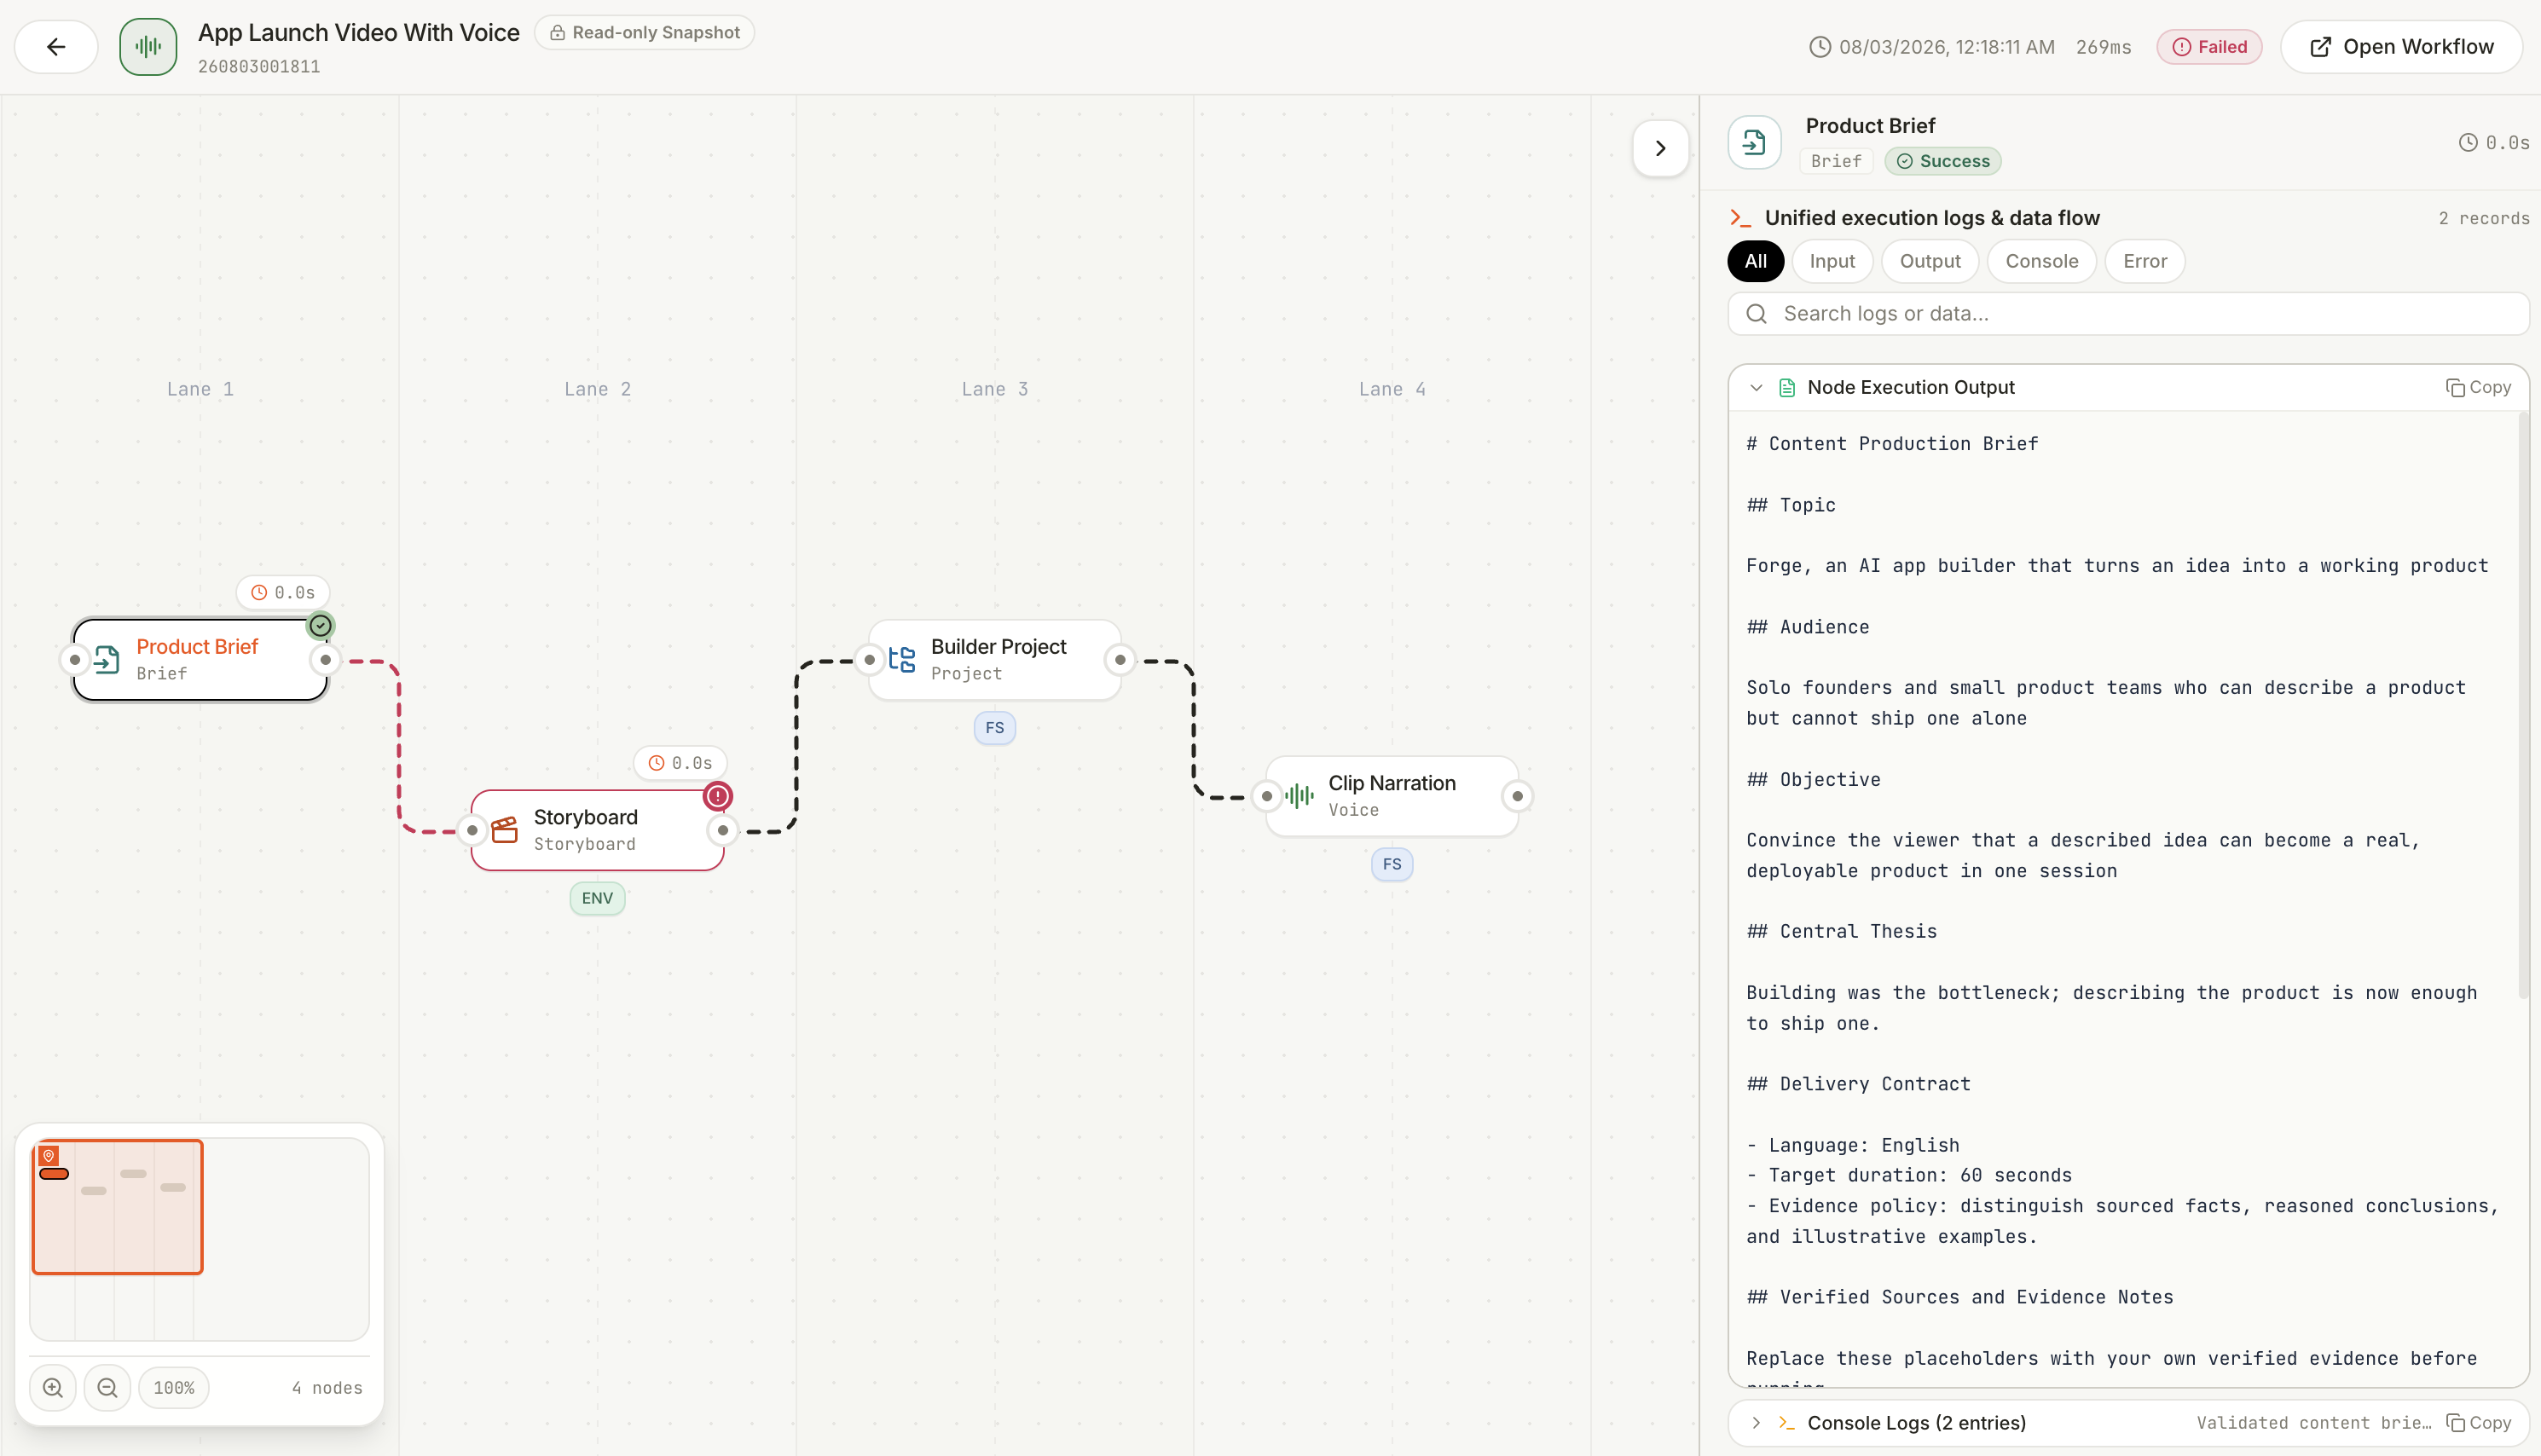Click the green success check on Product Brief node

coord(320,626)
